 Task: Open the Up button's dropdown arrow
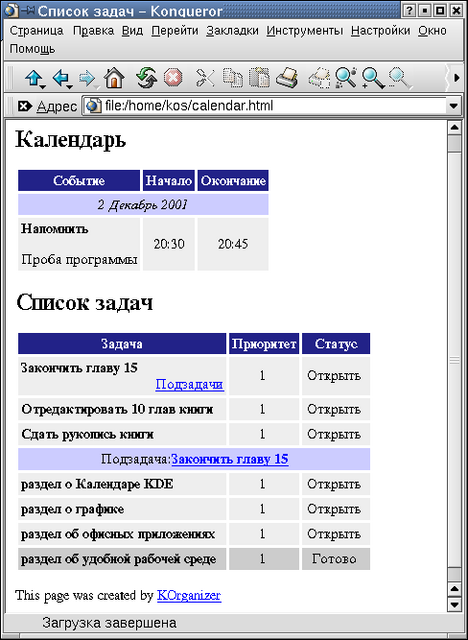tap(42, 87)
